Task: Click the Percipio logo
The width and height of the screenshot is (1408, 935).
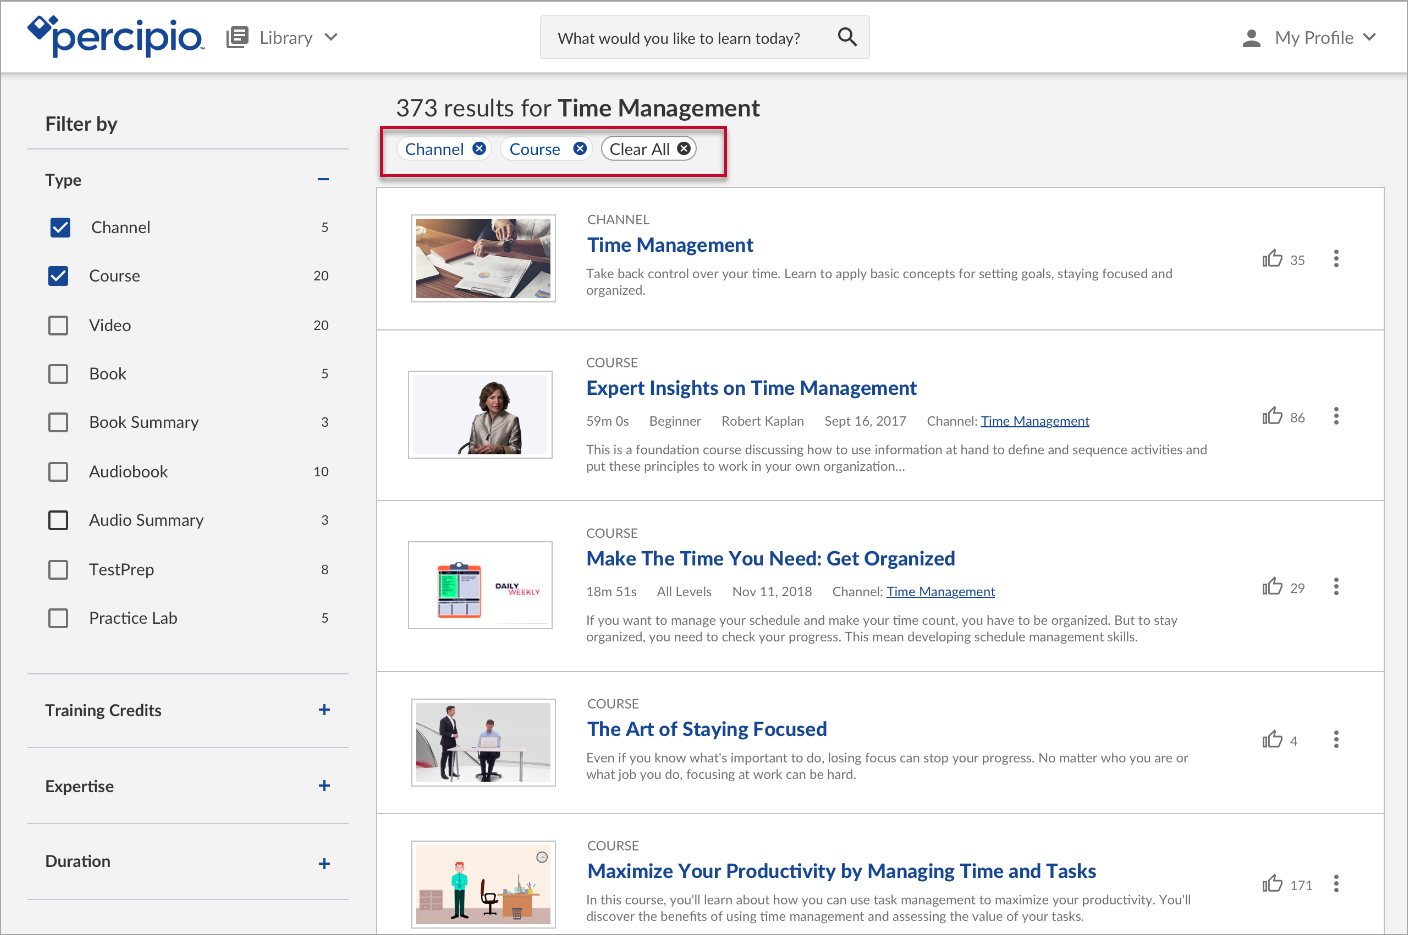Action: tap(116, 37)
